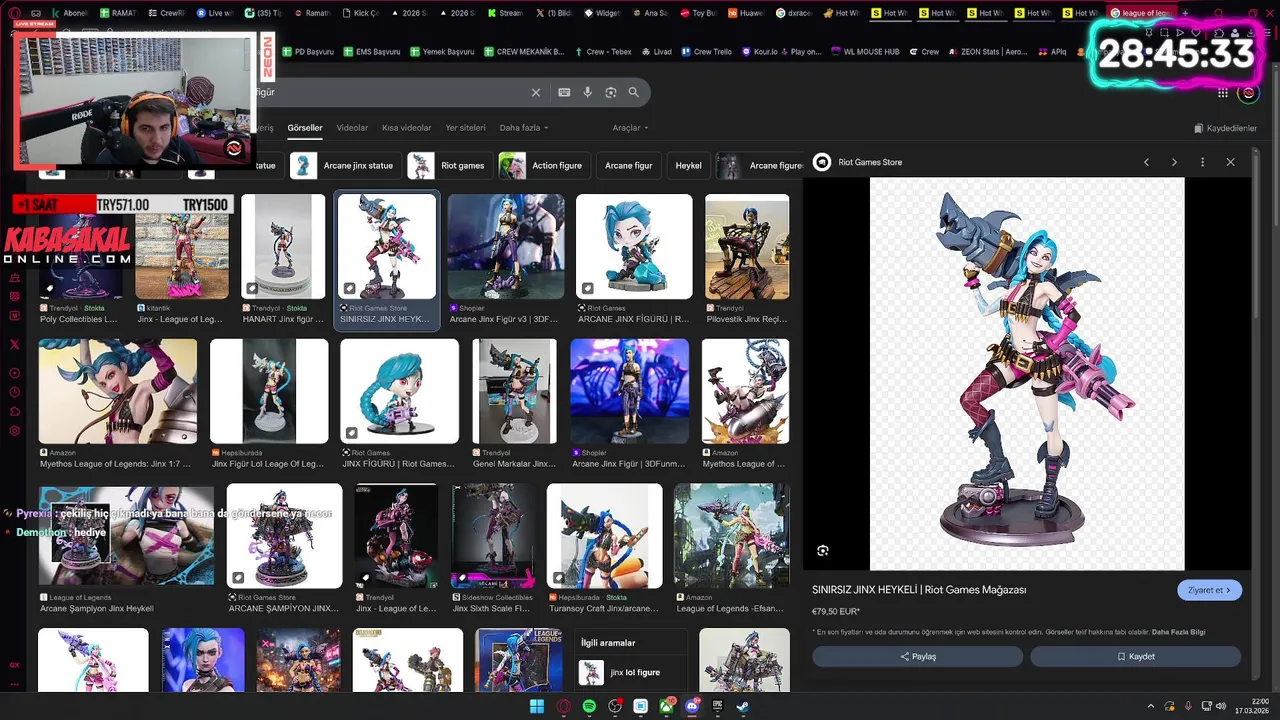Click the Kaydet save button

point(1136,657)
